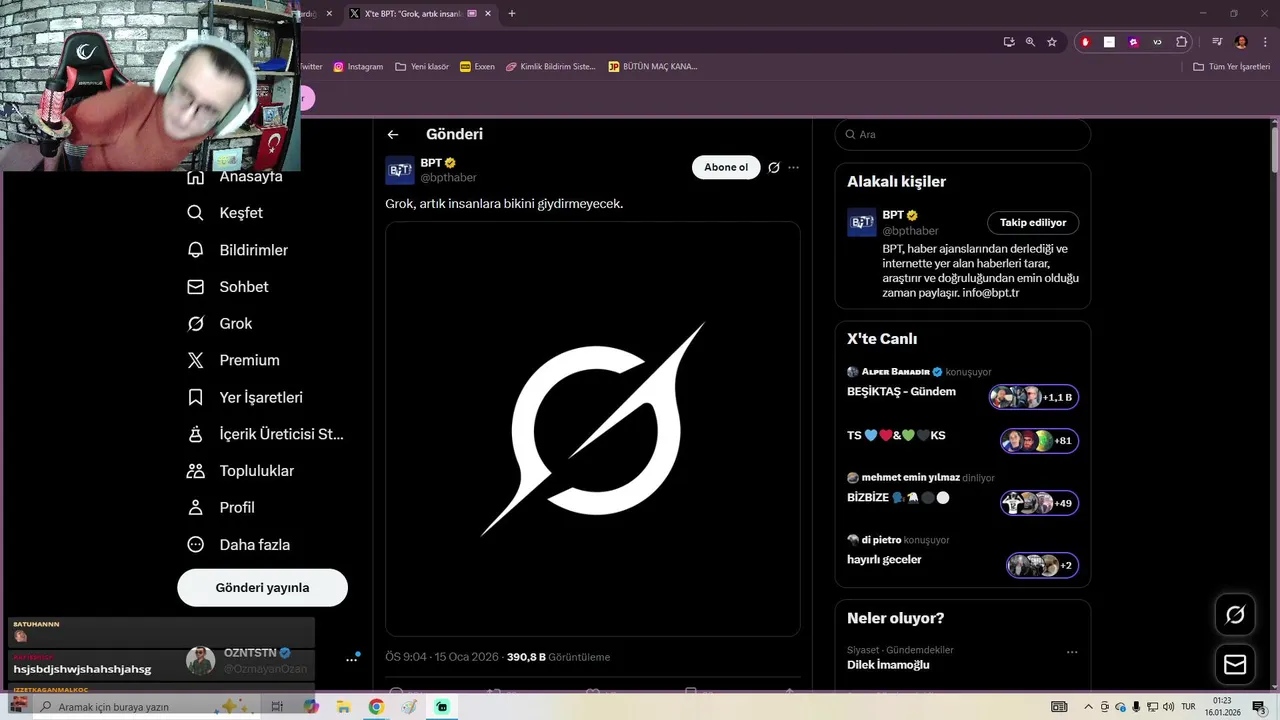Open BÜTÜN MAÇ KANA... bookmark
Screen dimensions: 1280x720
[x=653, y=67]
